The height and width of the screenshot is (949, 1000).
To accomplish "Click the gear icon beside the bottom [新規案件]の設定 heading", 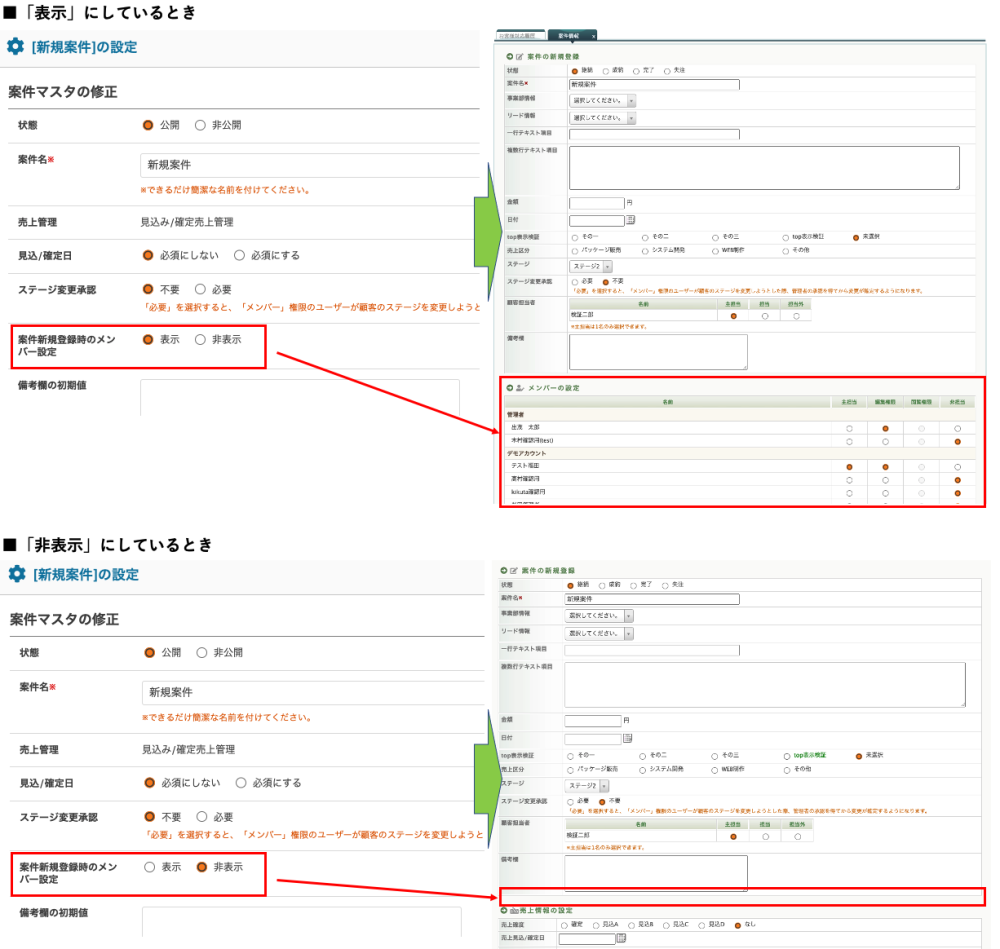I will [x=17, y=574].
